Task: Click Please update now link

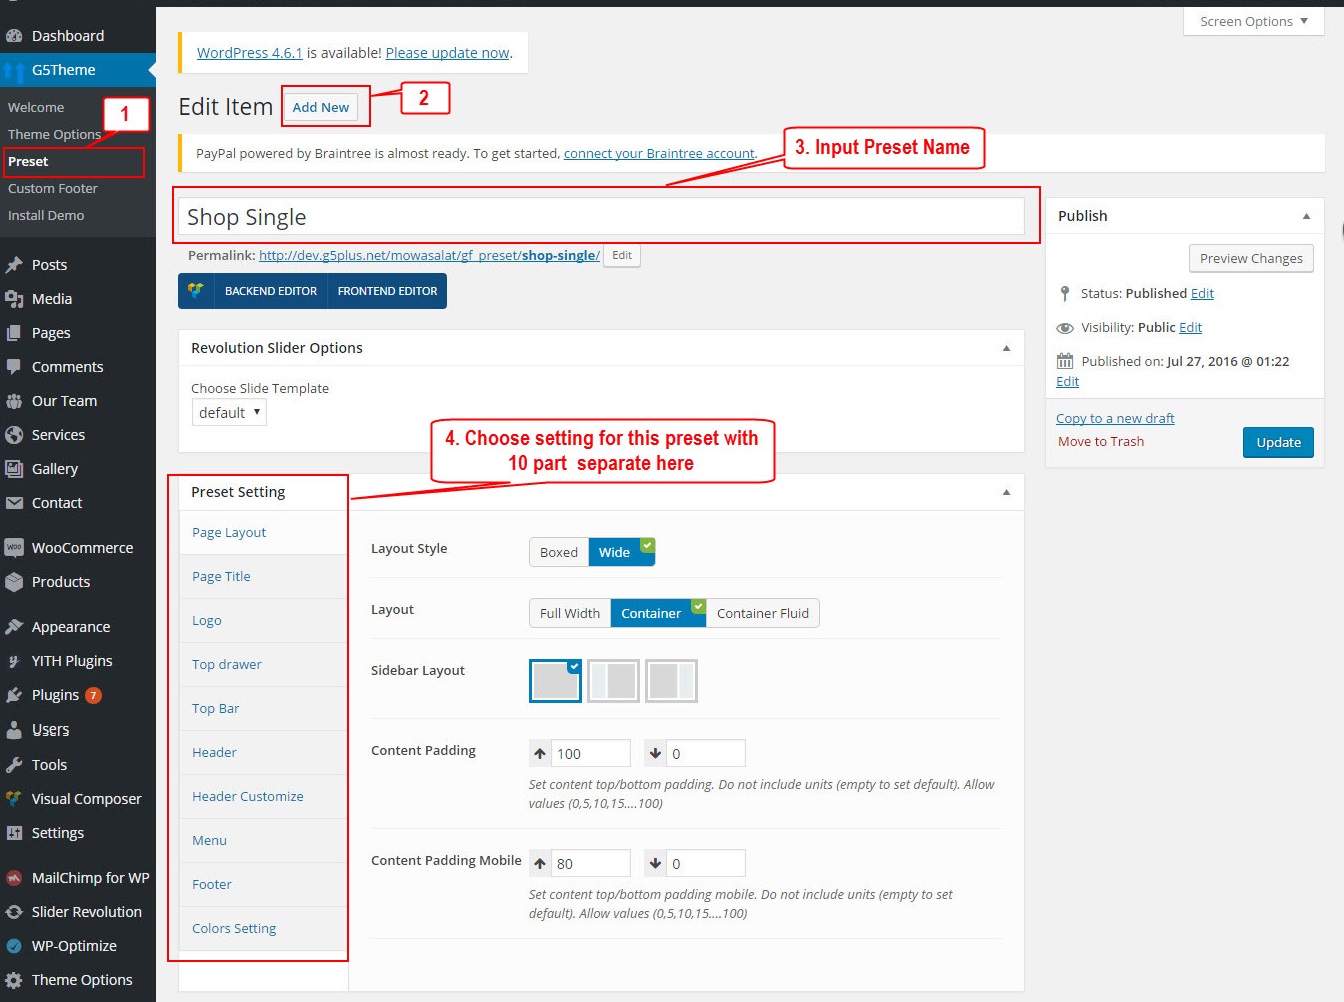Action: click(447, 53)
